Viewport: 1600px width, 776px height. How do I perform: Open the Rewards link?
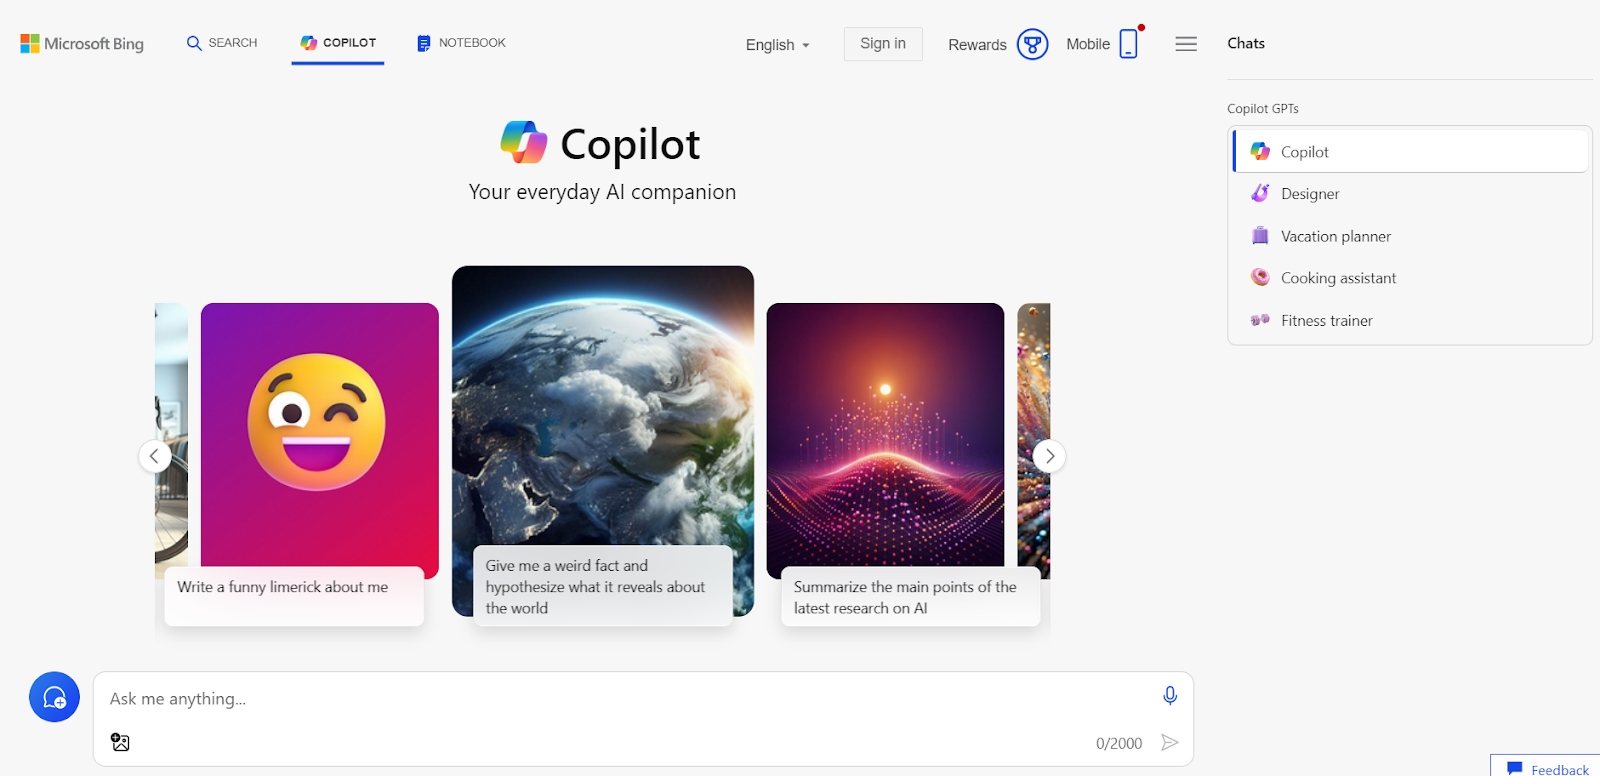point(977,45)
